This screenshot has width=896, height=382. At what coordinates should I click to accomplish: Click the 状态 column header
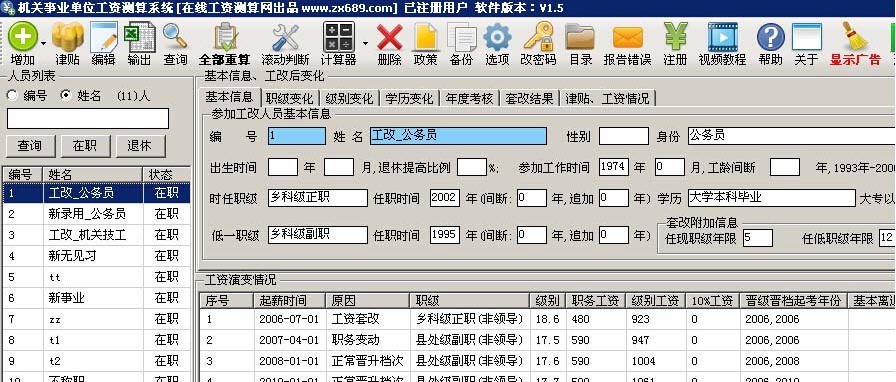[x=166, y=174]
